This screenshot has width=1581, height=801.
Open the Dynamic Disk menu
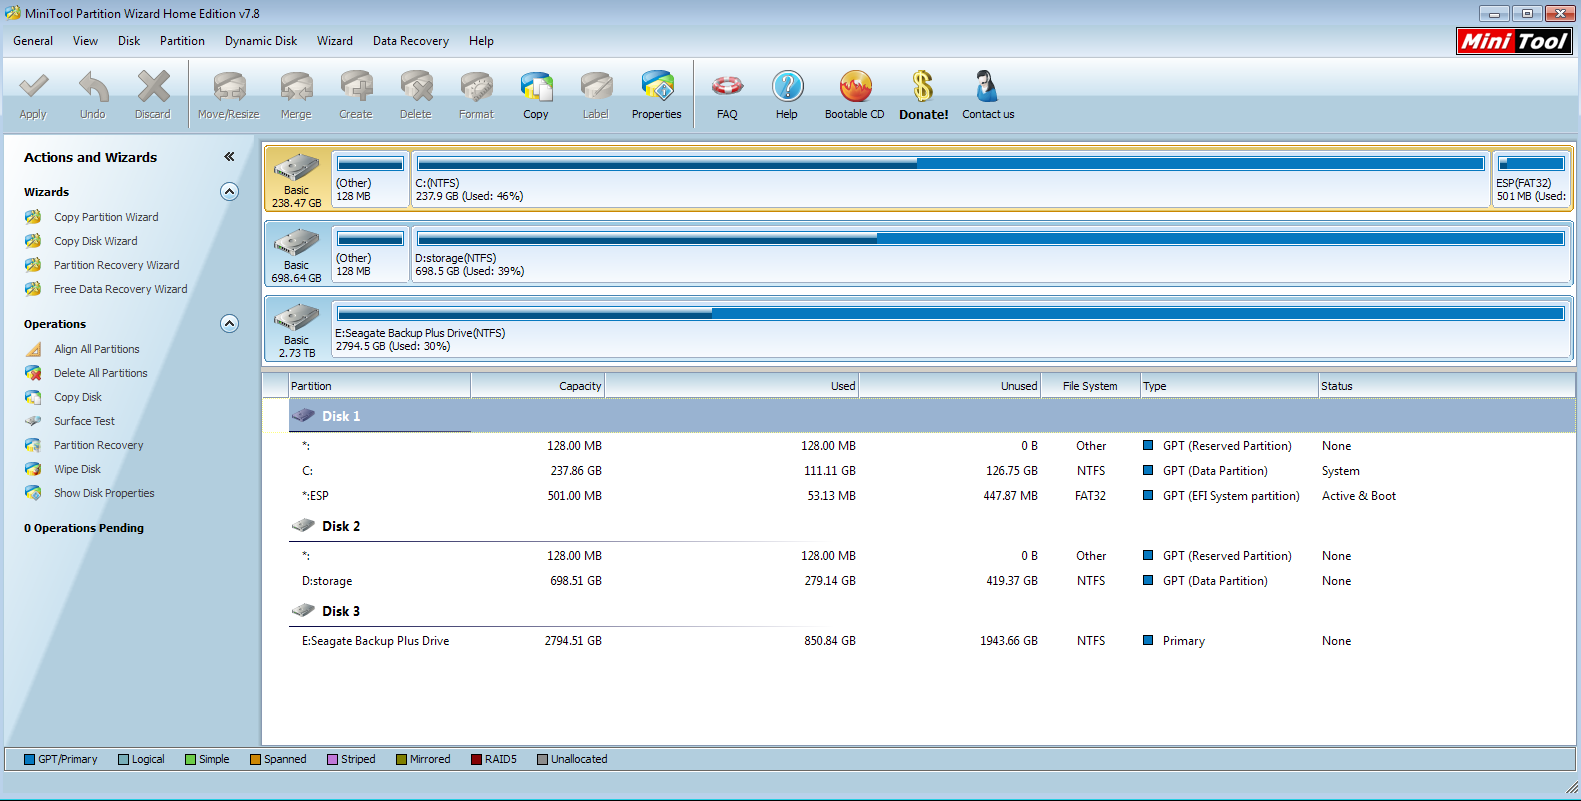261,41
